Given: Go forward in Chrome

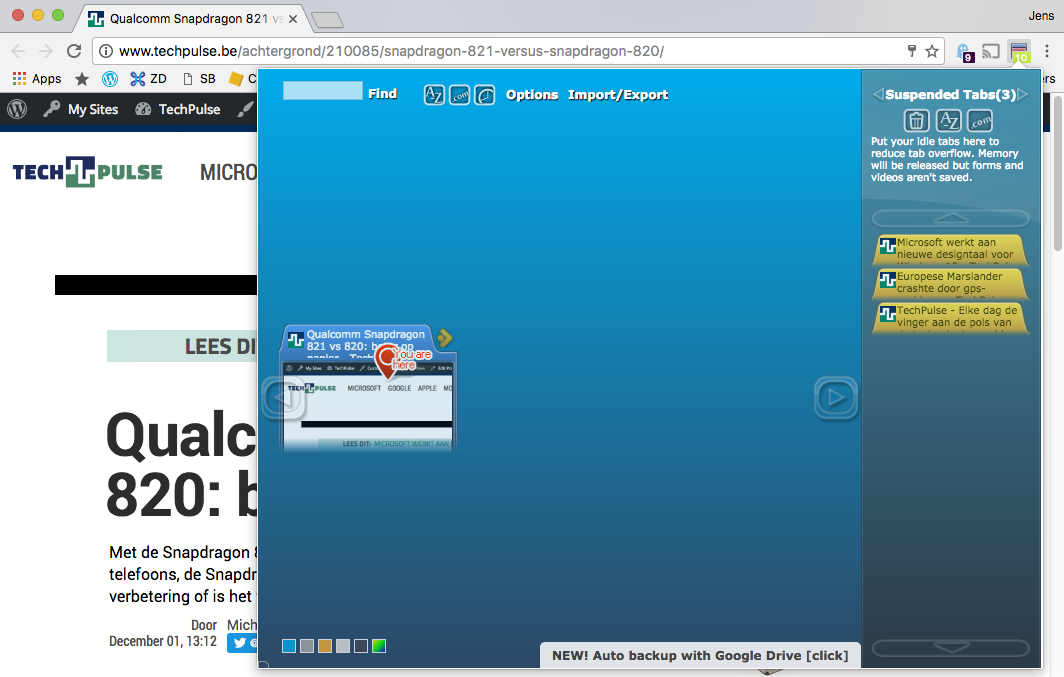Looking at the screenshot, I should pyautogui.click(x=45, y=51).
